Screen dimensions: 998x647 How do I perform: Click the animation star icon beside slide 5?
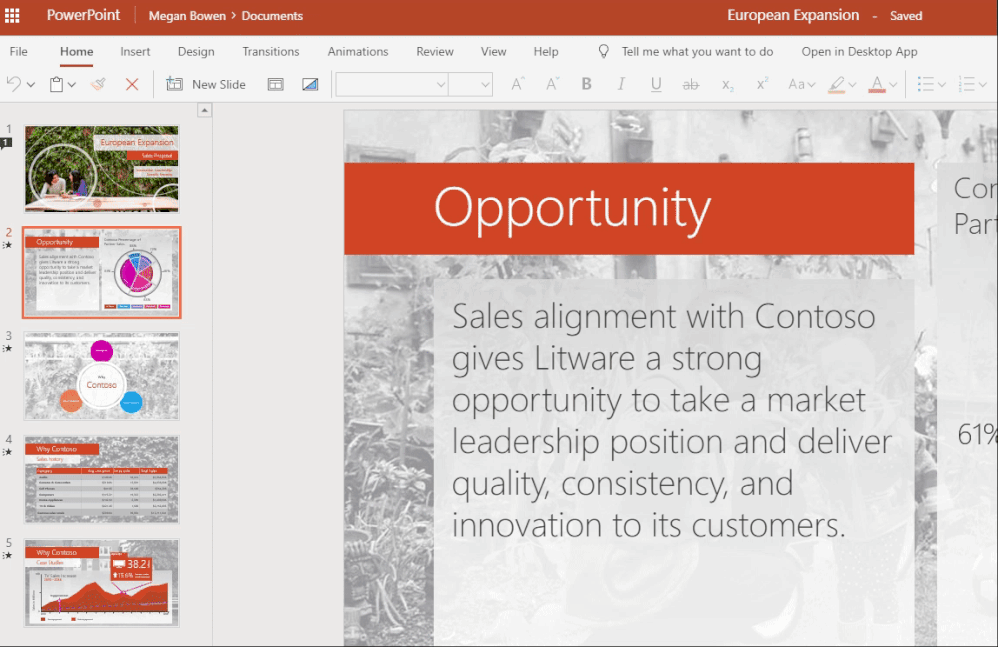(7, 555)
